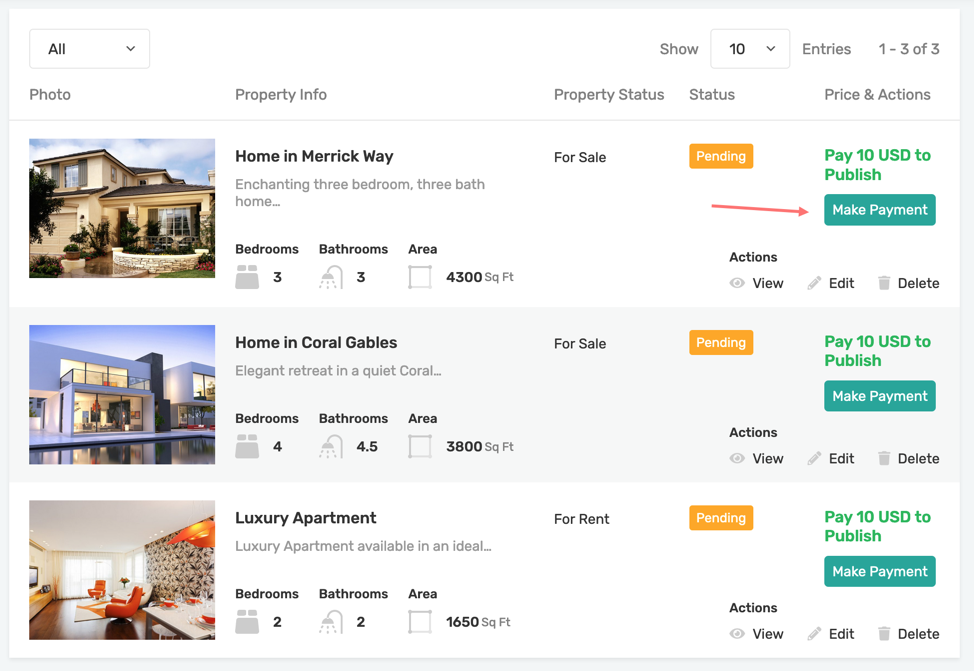Click Delete link for Home in Merrick Way
Image resolution: width=974 pixels, height=671 pixels.
coord(918,283)
